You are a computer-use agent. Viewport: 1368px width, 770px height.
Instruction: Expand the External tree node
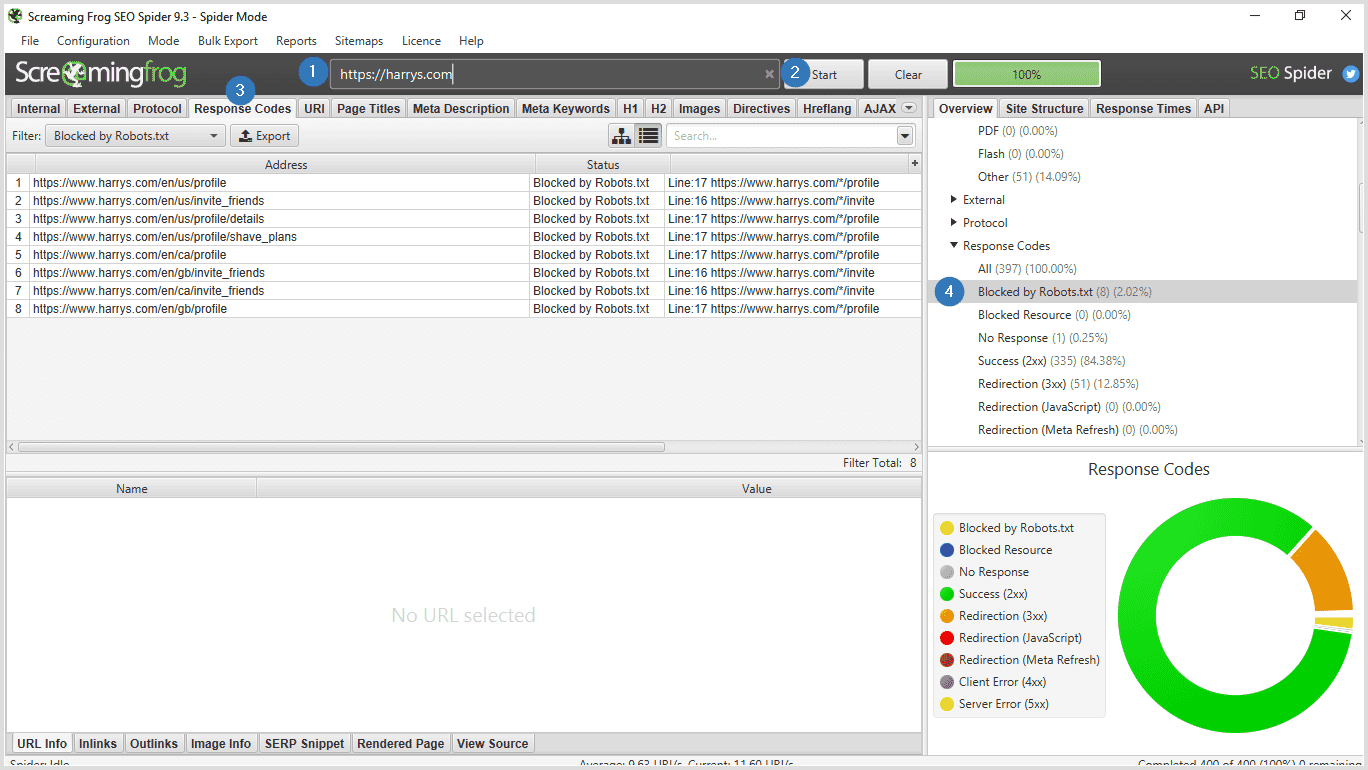[954, 200]
